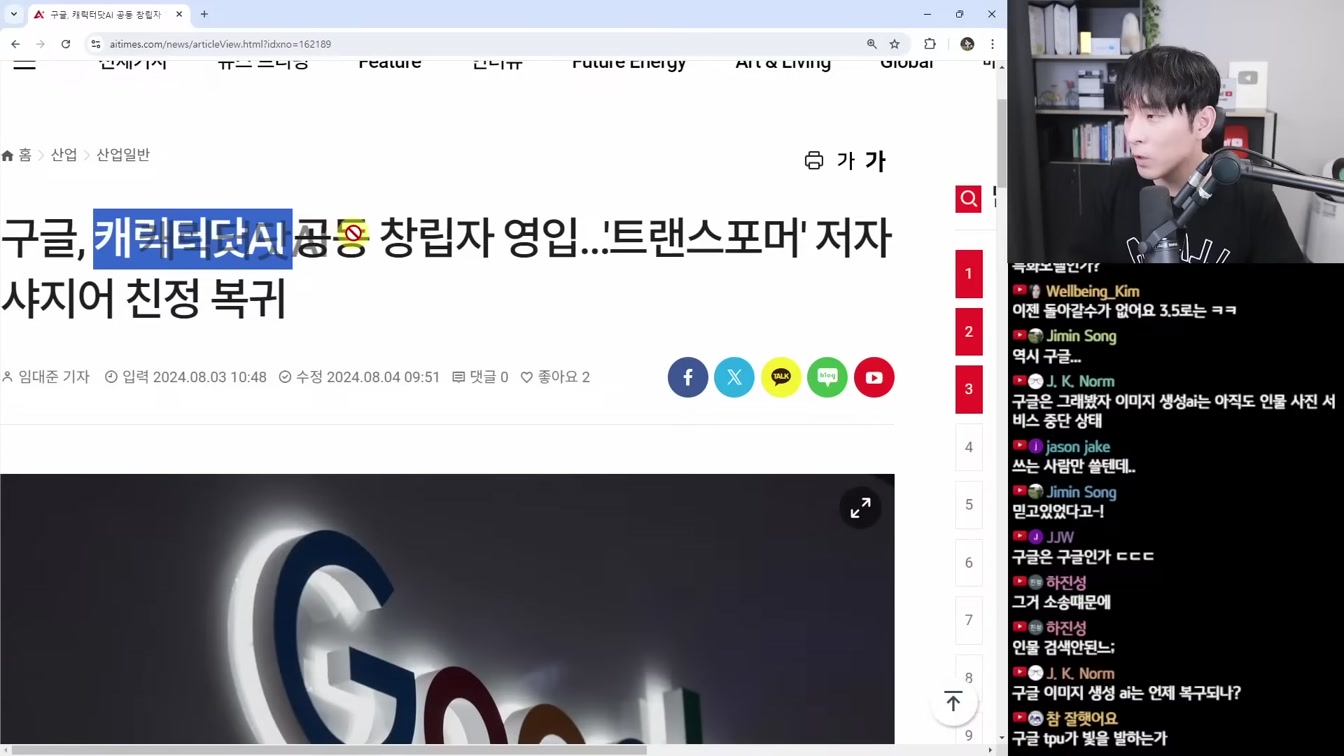This screenshot has height=756, width=1344.
Task: Open the 산업일반 breadcrumb link
Action: (123, 155)
